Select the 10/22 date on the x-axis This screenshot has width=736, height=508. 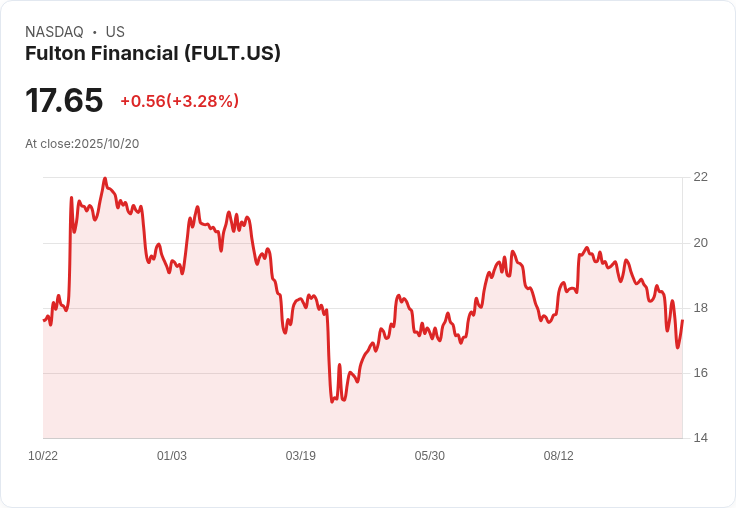click(43, 456)
